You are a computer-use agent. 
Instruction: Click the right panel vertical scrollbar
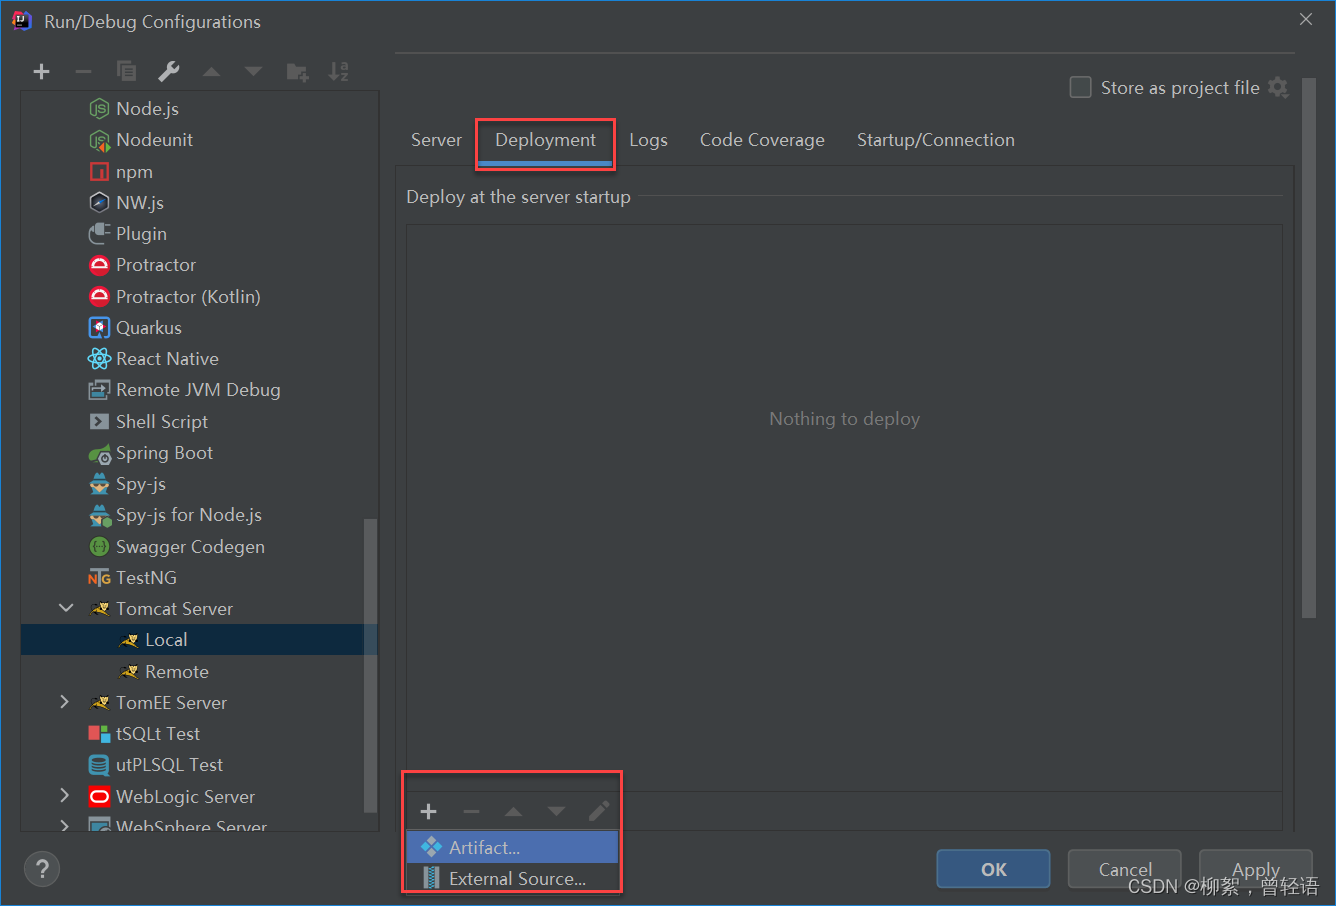[x=1309, y=348]
